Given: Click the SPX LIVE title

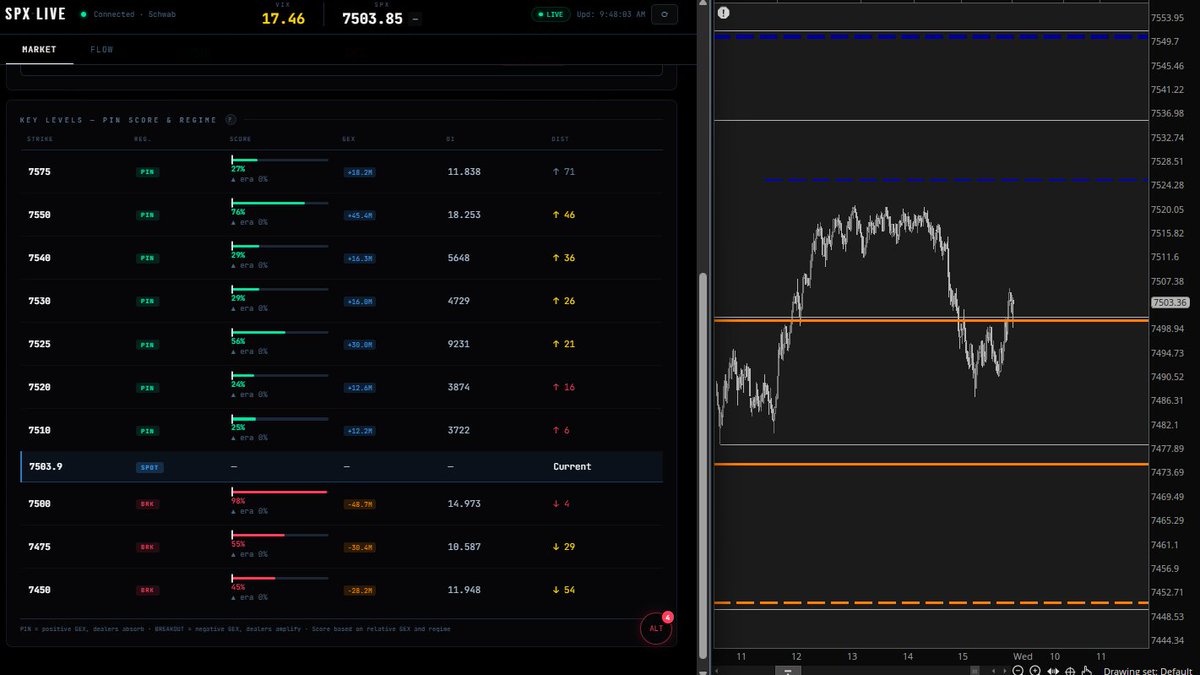Looking at the screenshot, I should (36, 15).
